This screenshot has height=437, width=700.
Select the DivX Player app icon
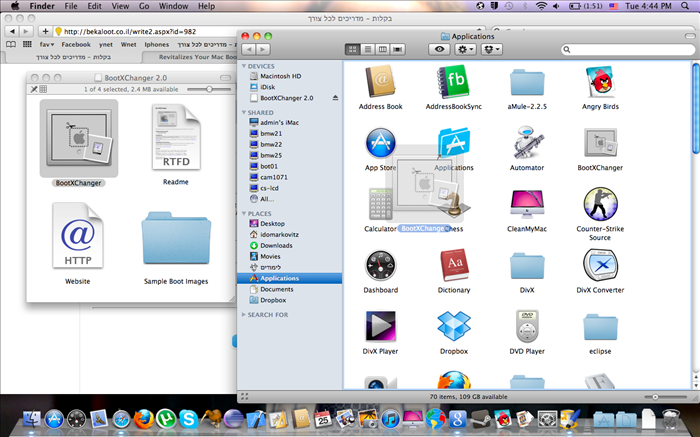pyautogui.click(x=380, y=327)
